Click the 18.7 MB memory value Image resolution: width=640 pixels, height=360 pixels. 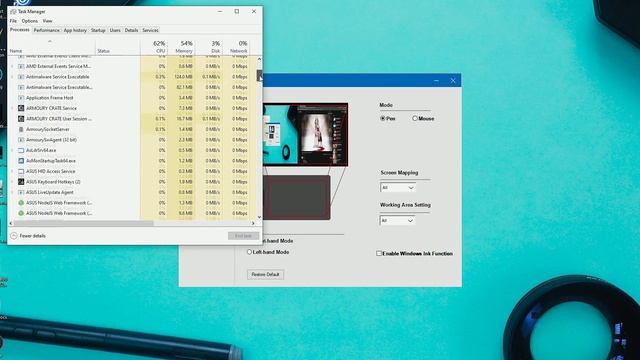tap(184, 119)
